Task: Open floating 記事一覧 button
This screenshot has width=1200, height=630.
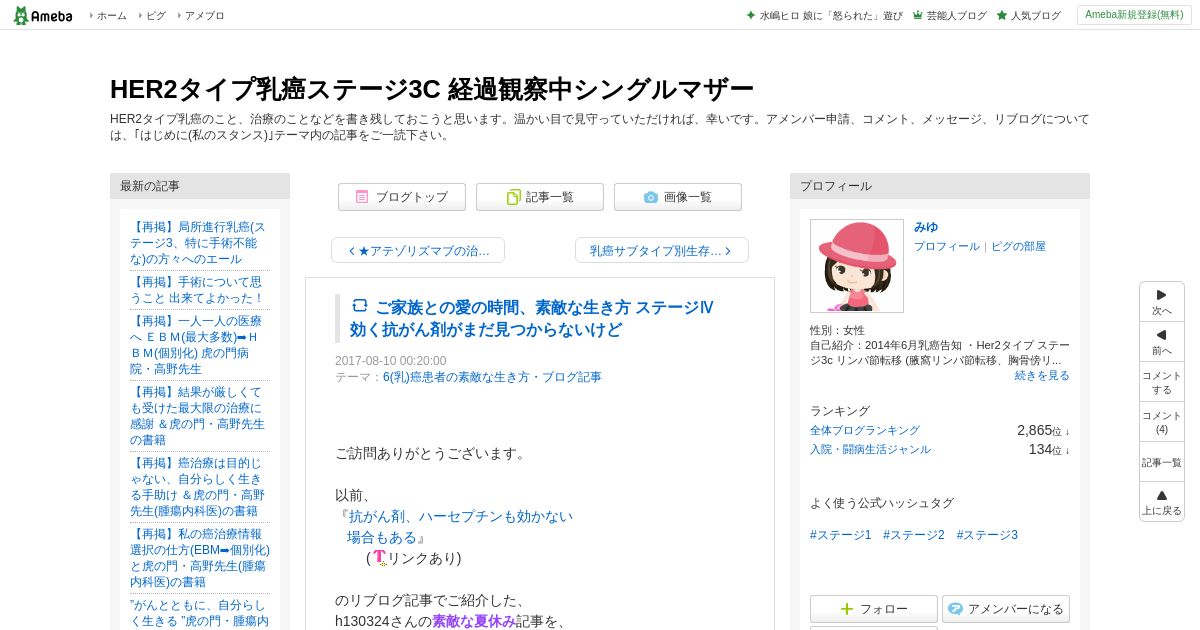Action: pos(1162,462)
